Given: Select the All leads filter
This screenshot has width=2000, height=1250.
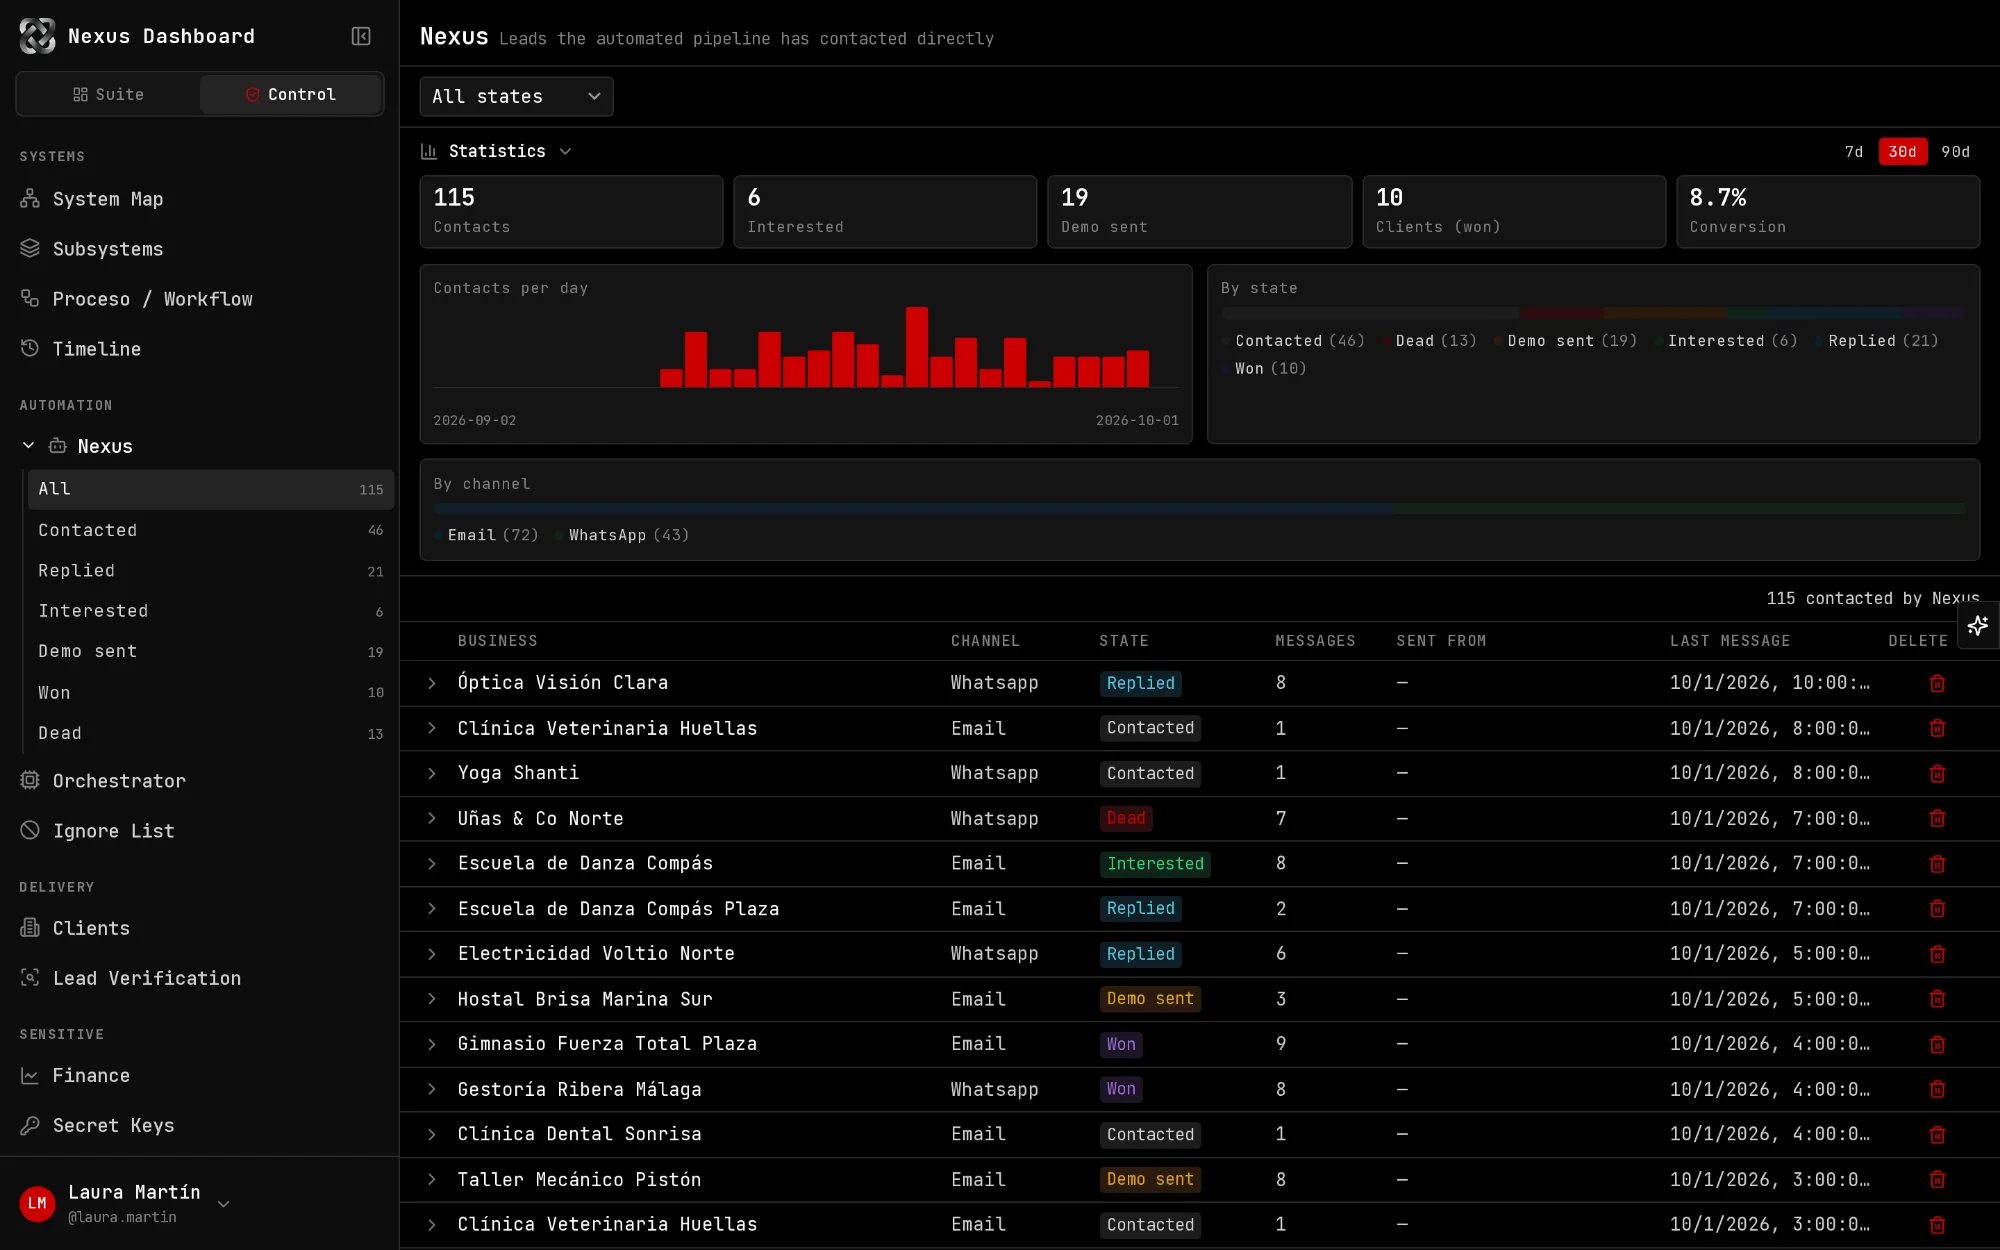Looking at the screenshot, I should 211,489.
